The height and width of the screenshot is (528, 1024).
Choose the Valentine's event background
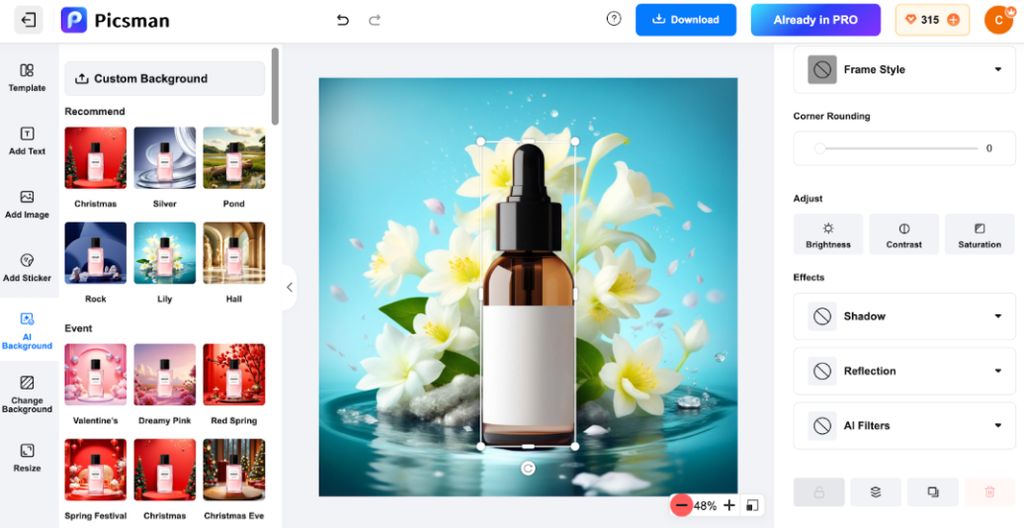(95, 374)
